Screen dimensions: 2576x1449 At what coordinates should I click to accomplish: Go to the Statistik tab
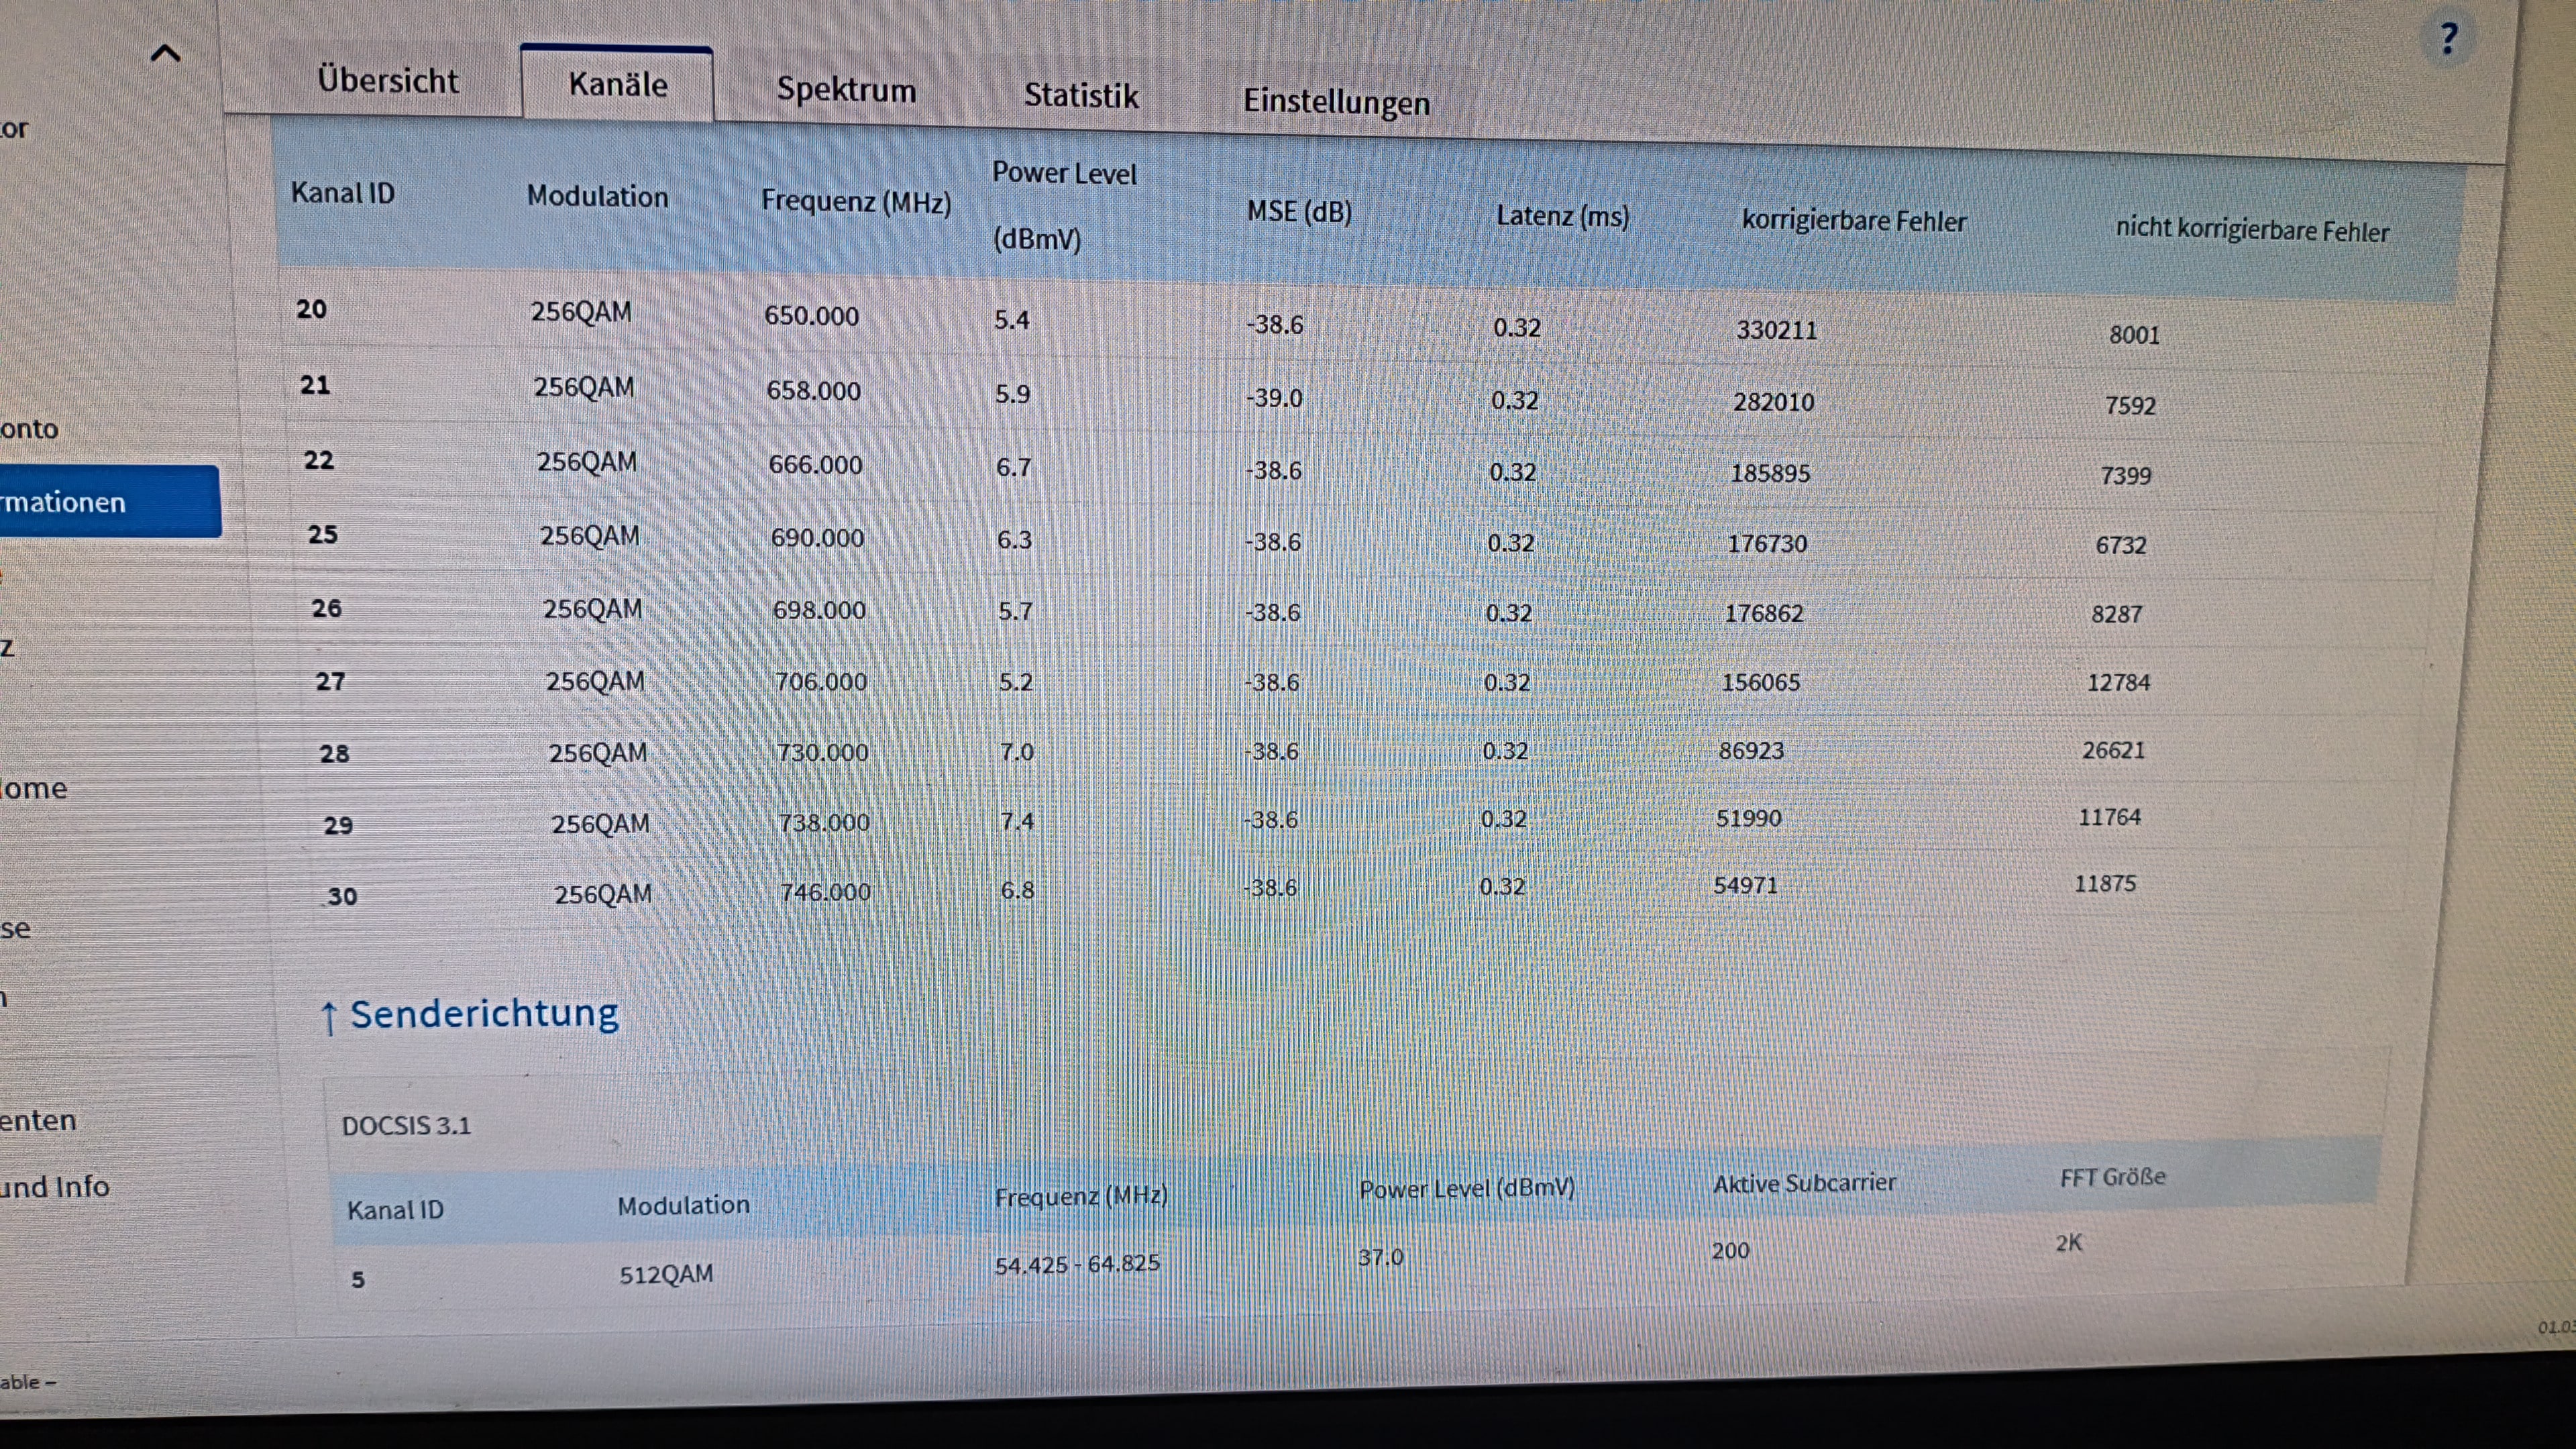1081,96
